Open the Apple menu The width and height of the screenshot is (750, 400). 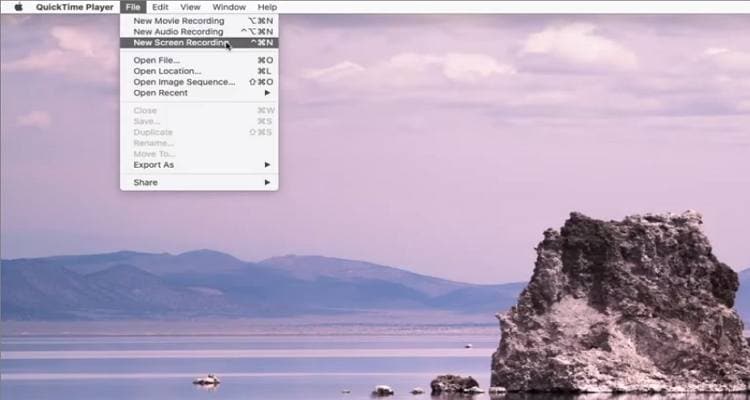pos(18,7)
